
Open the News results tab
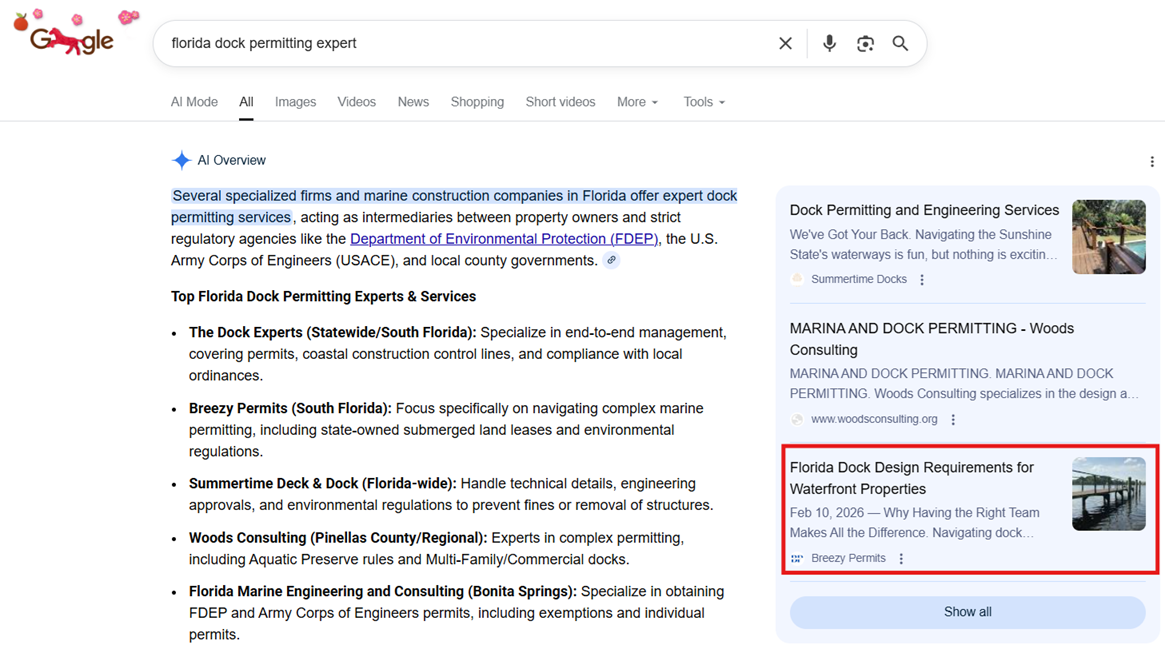pyautogui.click(x=413, y=102)
